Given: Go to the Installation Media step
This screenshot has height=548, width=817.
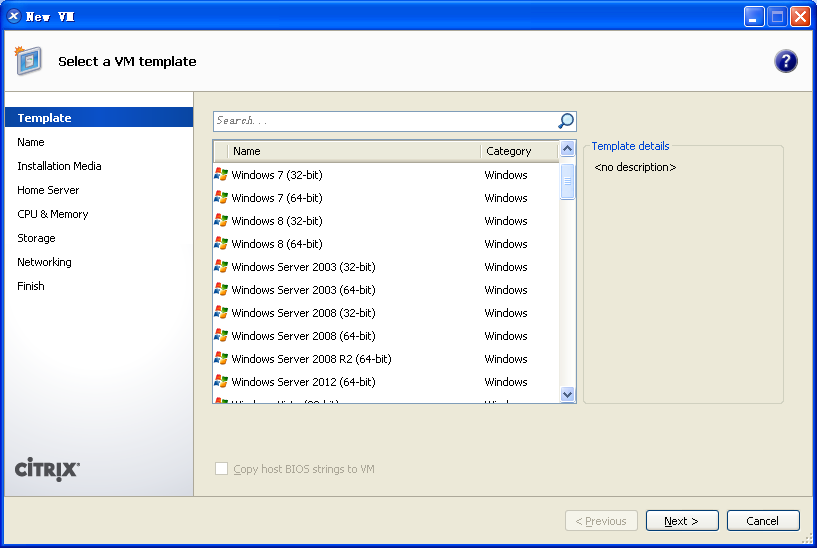Looking at the screenshot, I should 59,166.
